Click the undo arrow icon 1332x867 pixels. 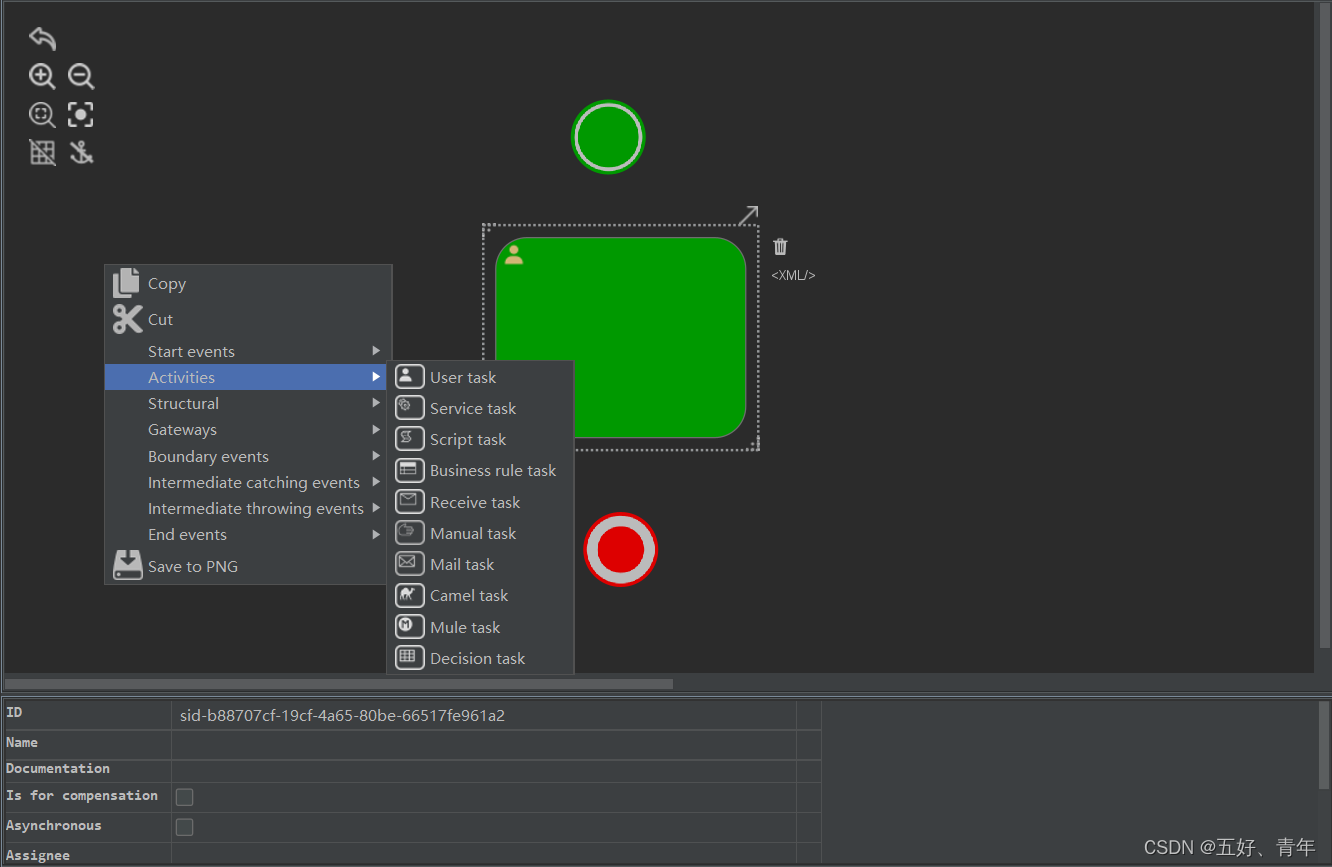(42, 39)
